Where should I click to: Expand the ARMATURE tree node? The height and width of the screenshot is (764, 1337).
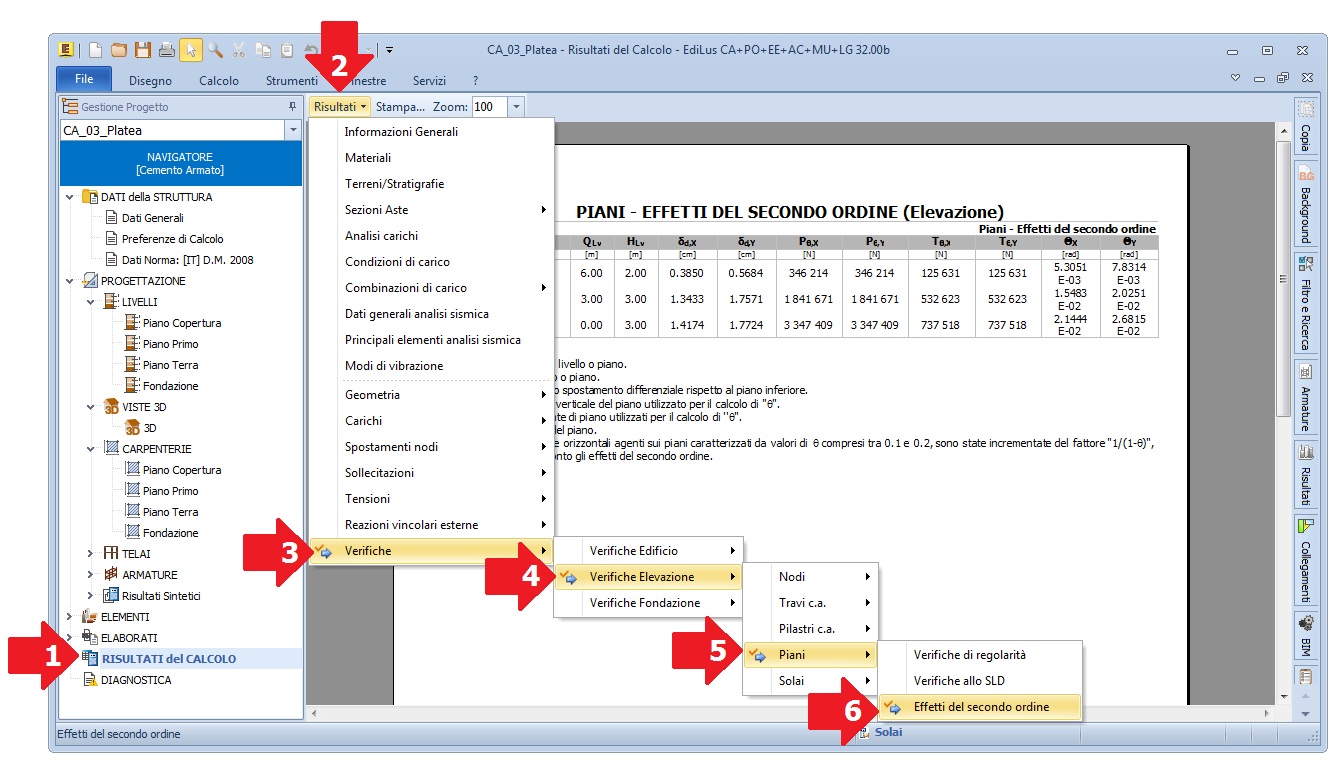[91, 575]
